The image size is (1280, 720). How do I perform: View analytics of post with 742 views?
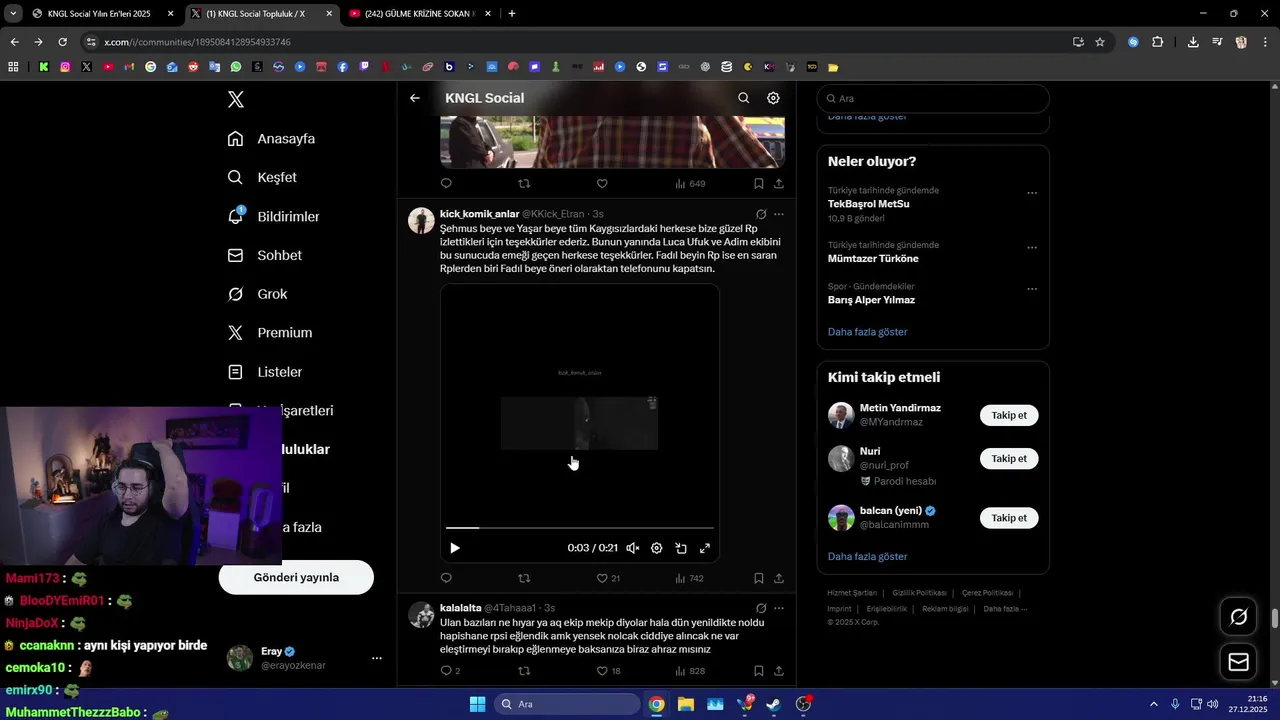[689, 578]
